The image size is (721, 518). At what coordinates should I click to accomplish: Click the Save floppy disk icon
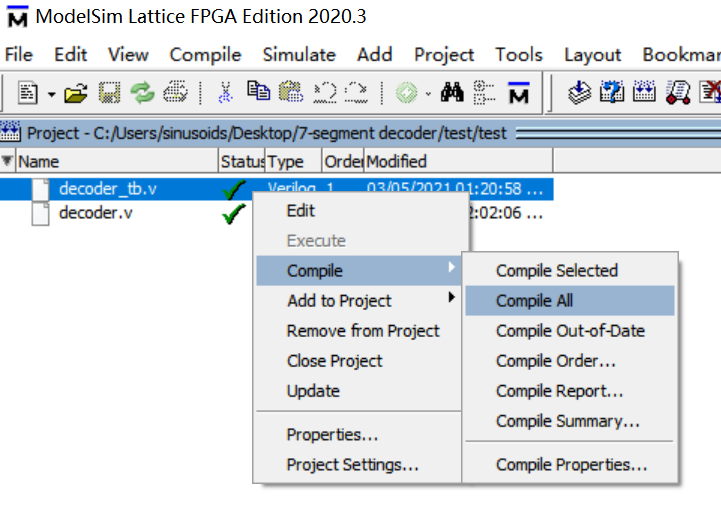[x=109, y=93]
